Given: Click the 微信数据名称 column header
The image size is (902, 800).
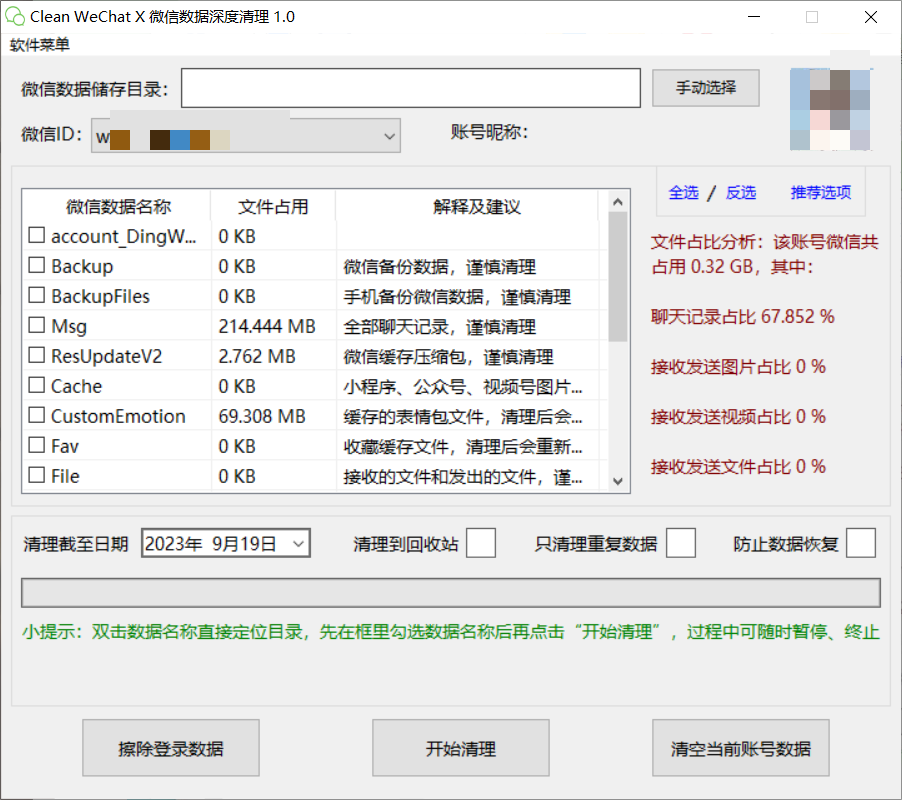Looking at the screenshot, I should (x=117, y=206).
